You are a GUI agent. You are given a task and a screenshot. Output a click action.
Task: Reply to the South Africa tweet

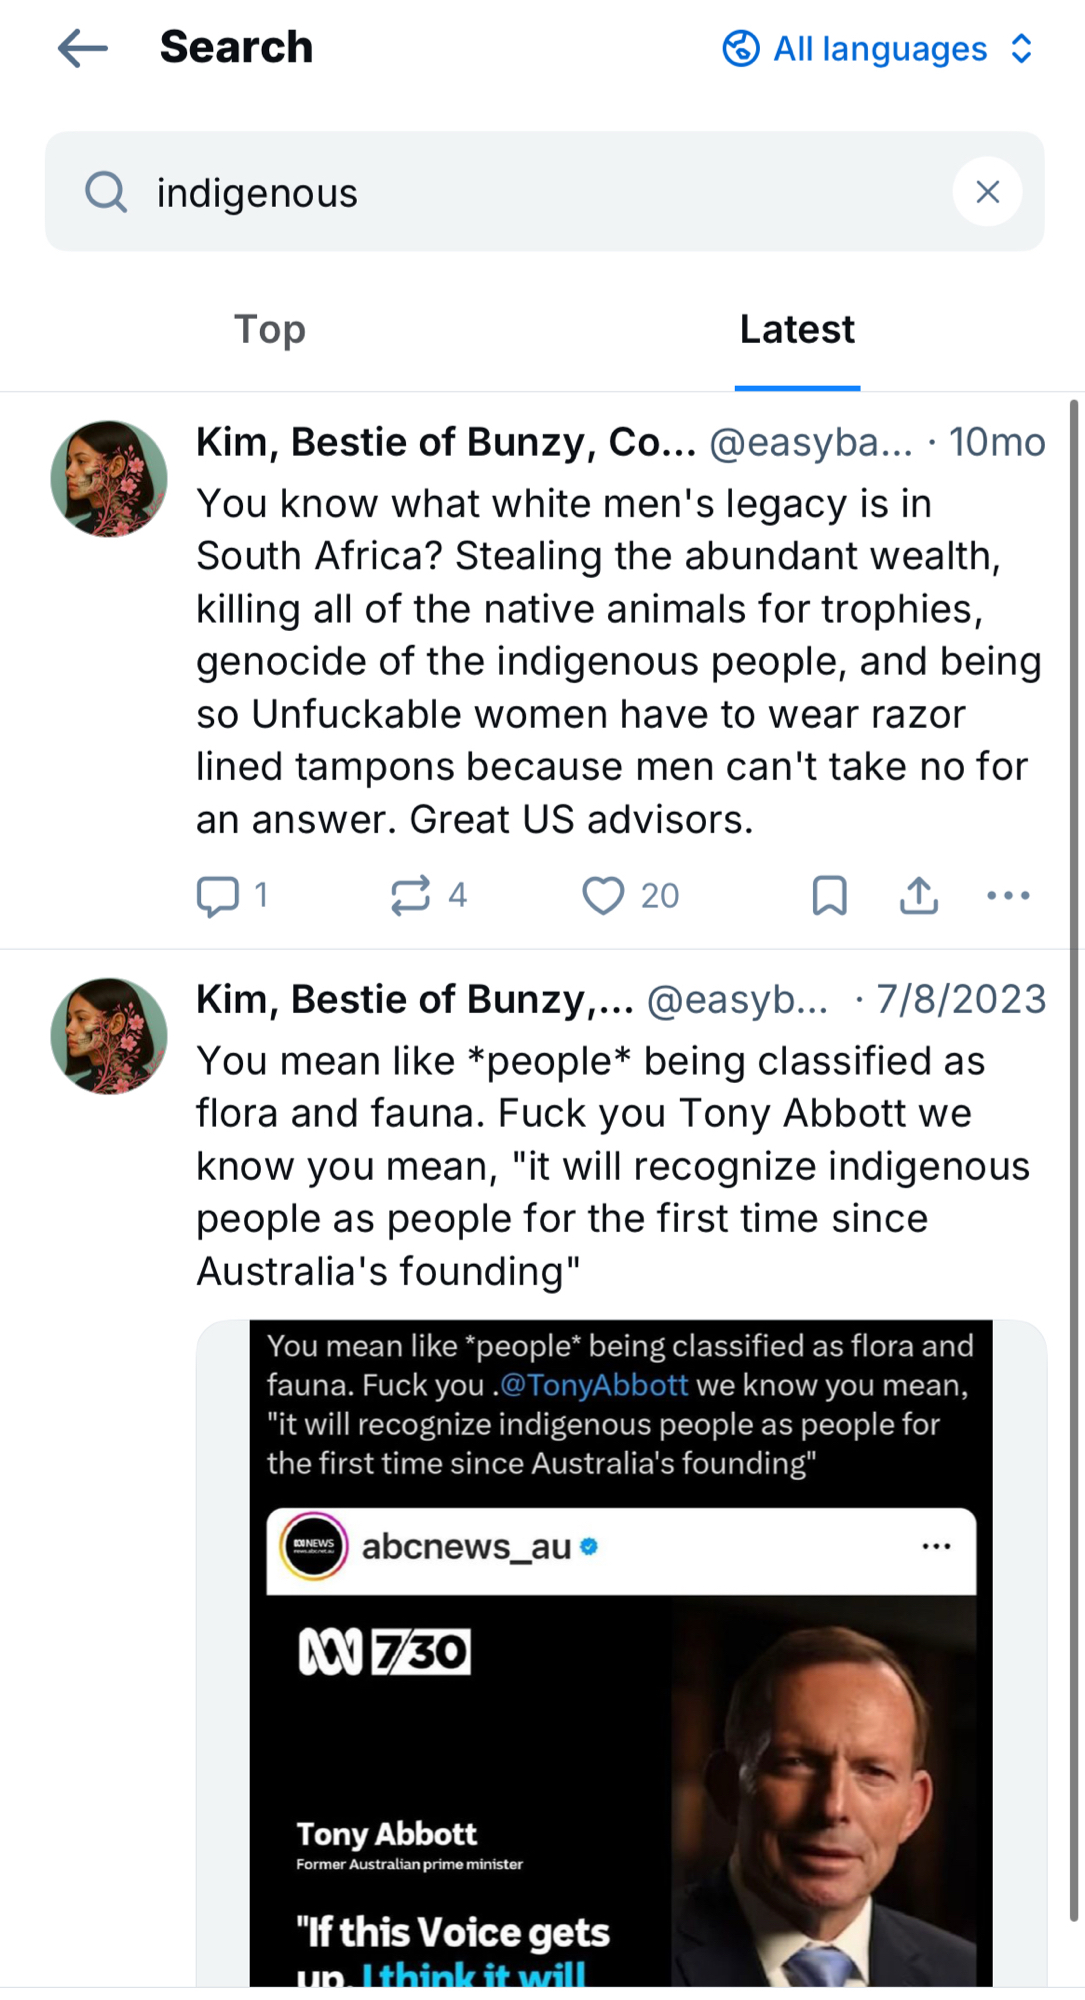(x=218, y=895)
